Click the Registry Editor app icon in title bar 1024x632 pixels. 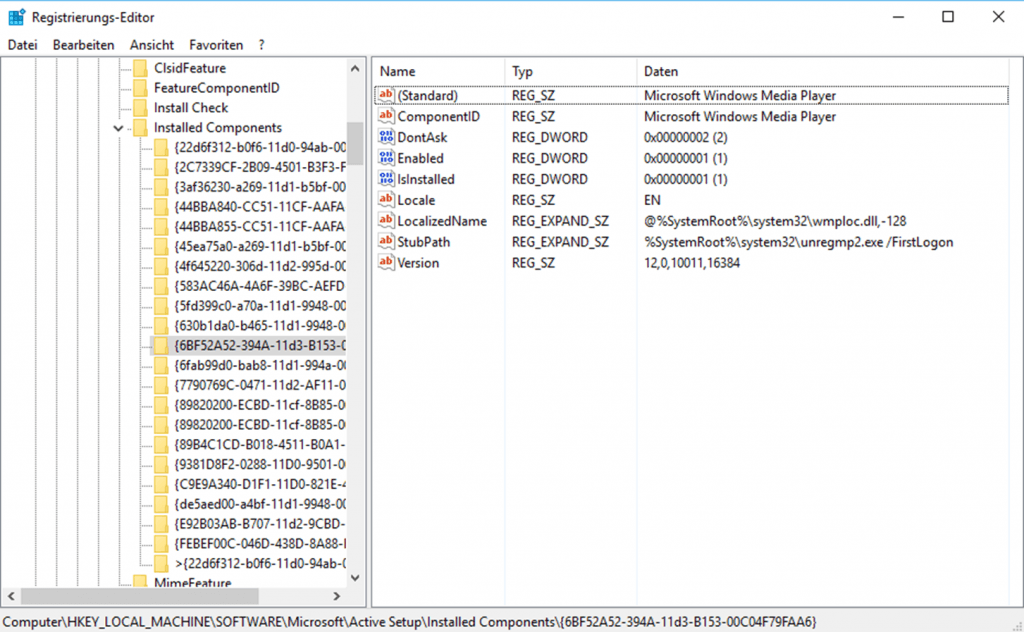point(16,17)
